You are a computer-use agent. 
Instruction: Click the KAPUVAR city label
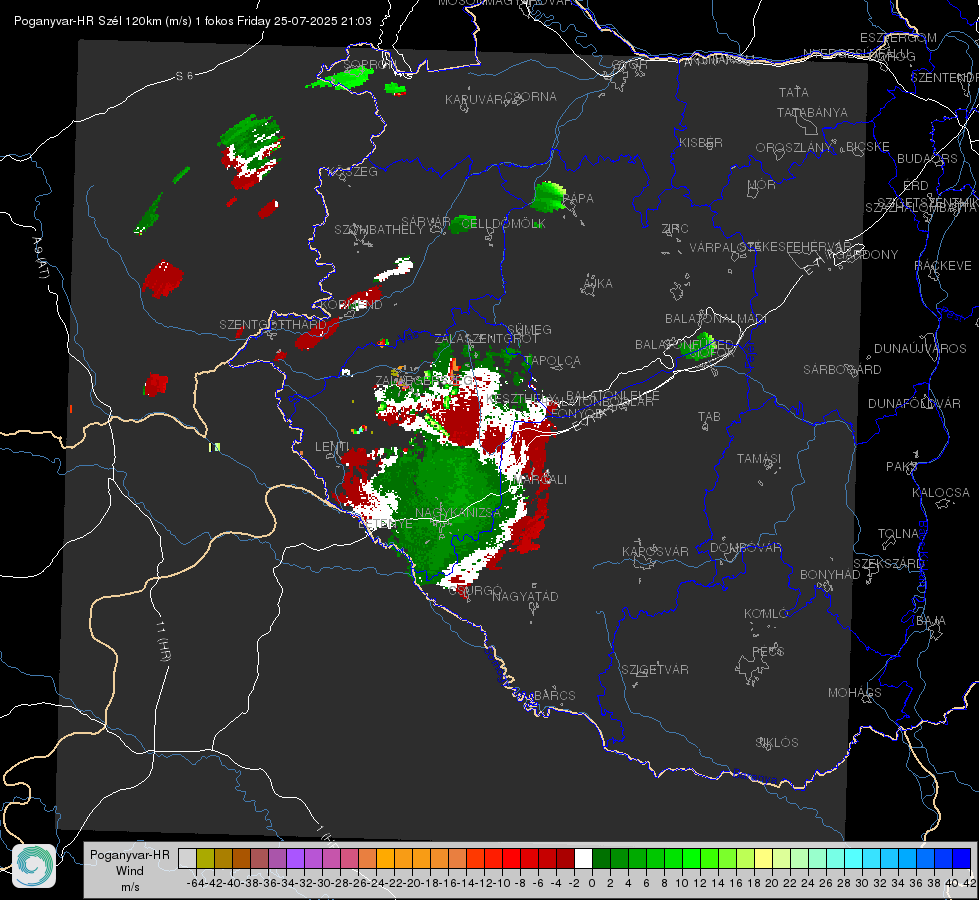[x=474, y=100]
